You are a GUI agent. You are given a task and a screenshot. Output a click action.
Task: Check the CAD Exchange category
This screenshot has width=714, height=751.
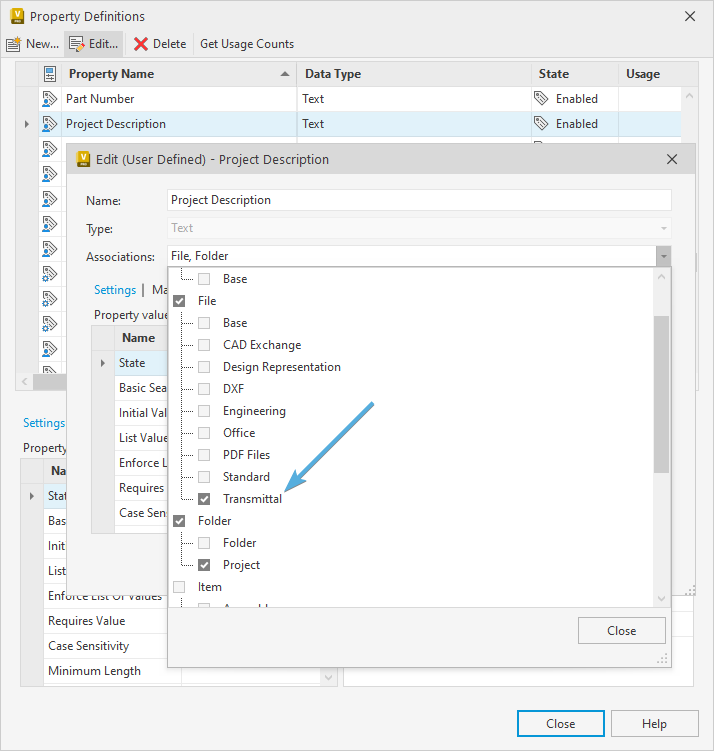(204, 345)
